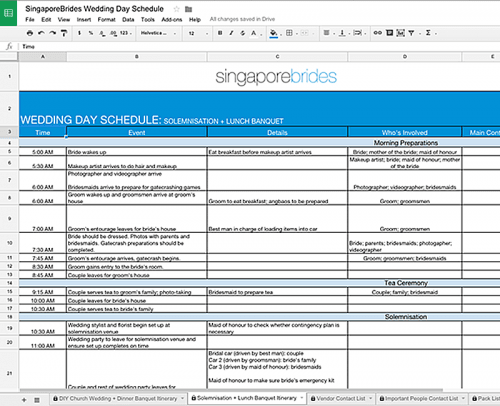Screen dimensions: 500x406
Task: Open the Functions sigma menu
Action: (x=428, y=33)
